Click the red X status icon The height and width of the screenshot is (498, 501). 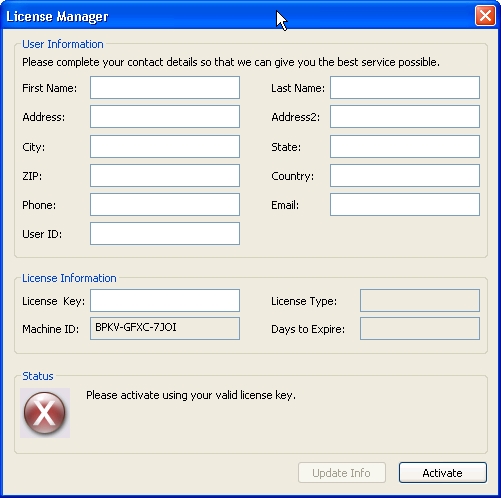45,413
